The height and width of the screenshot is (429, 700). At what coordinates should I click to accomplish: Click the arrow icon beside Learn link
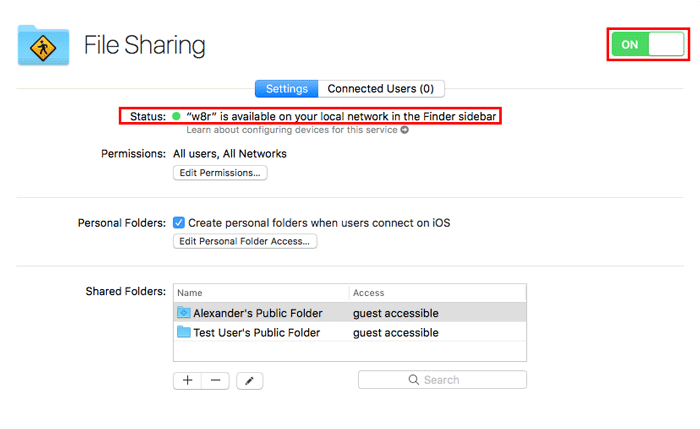(404, 130)
